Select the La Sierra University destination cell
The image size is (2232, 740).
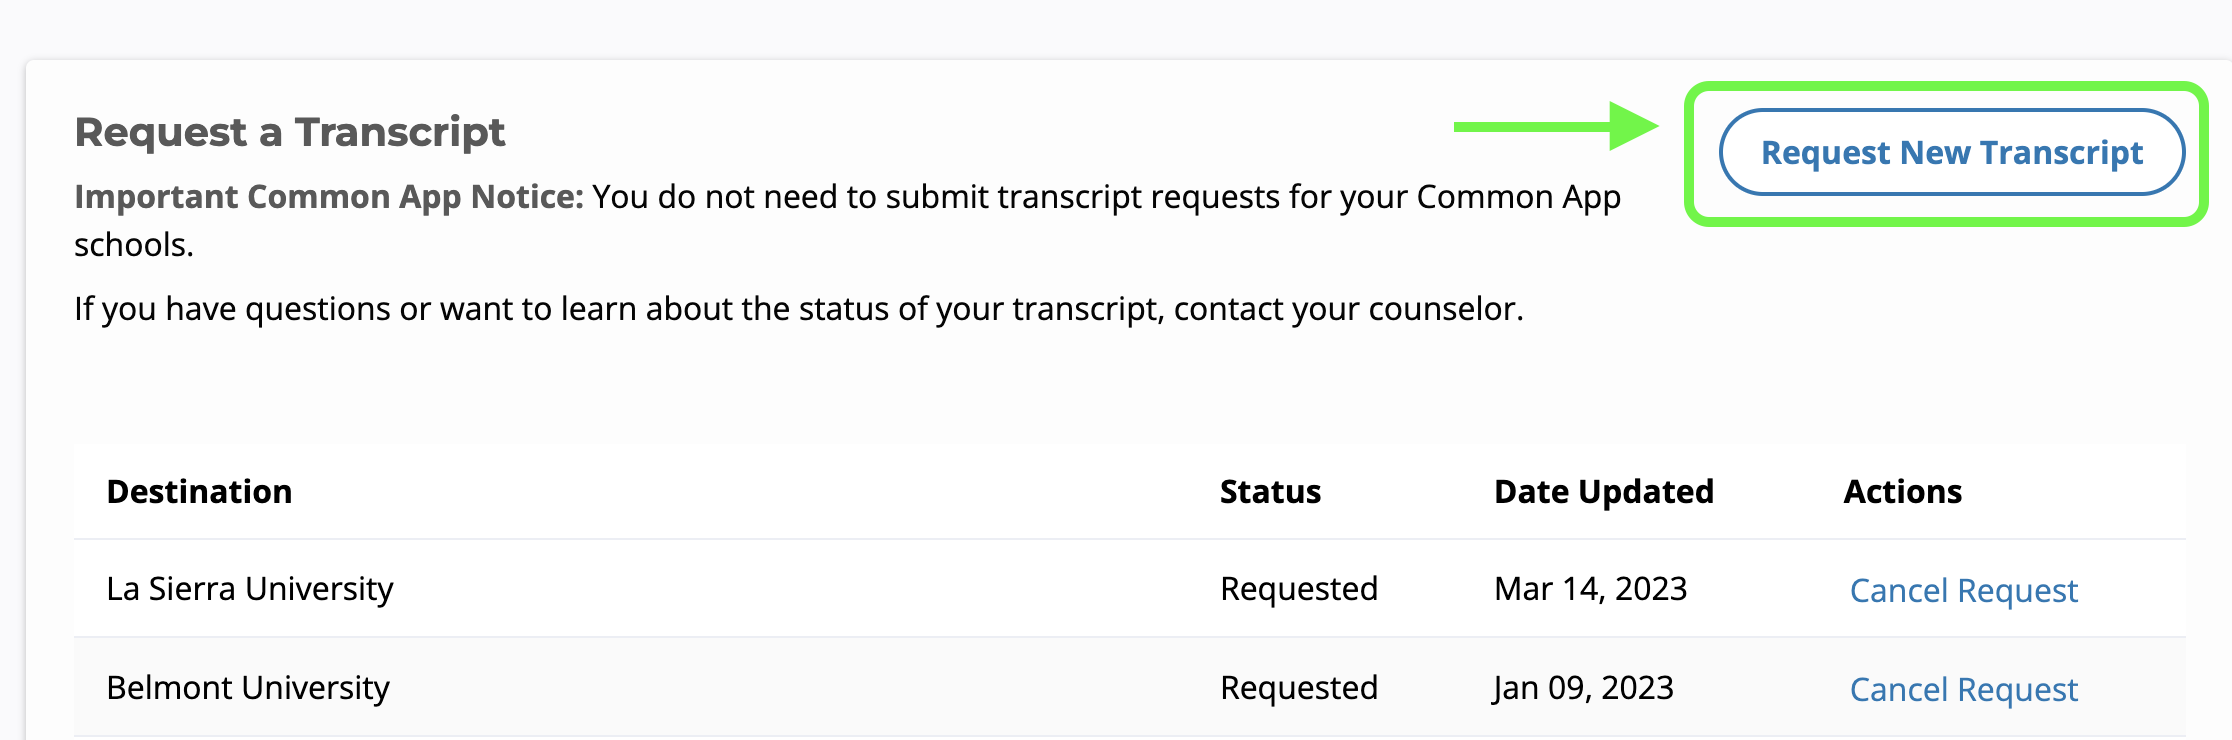[x=250, y=588]
